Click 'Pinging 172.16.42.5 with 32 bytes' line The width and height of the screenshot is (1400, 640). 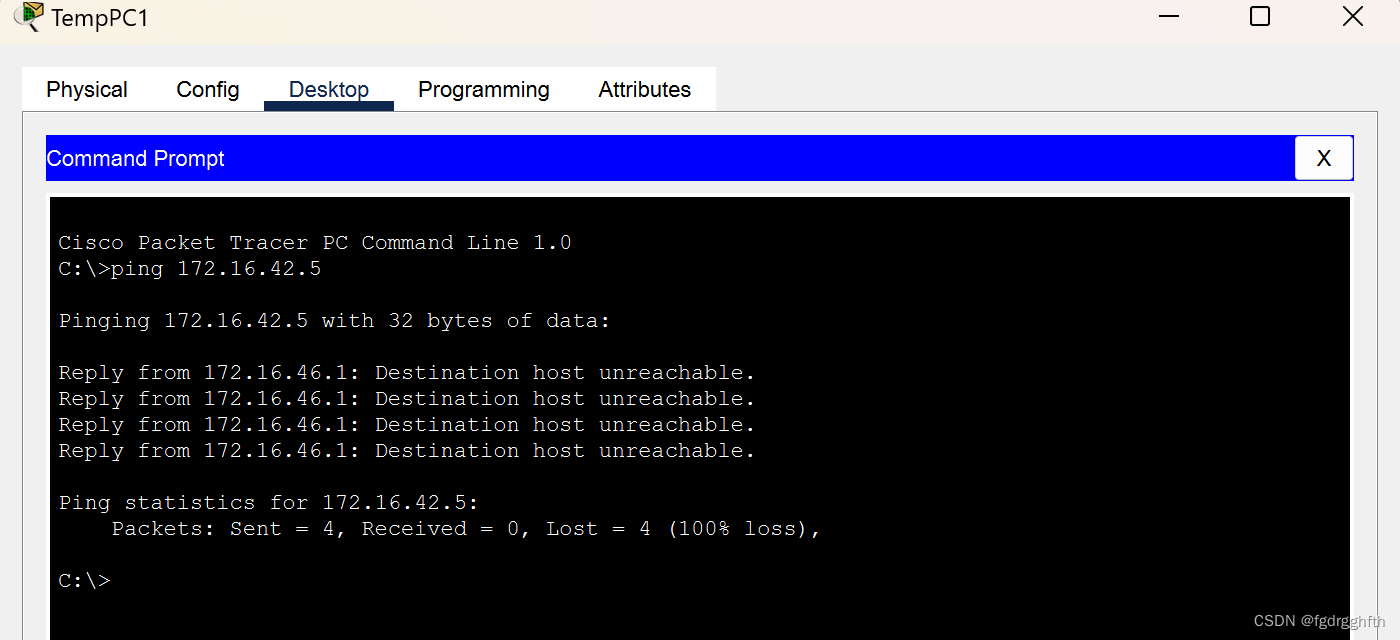coord(334,321)
